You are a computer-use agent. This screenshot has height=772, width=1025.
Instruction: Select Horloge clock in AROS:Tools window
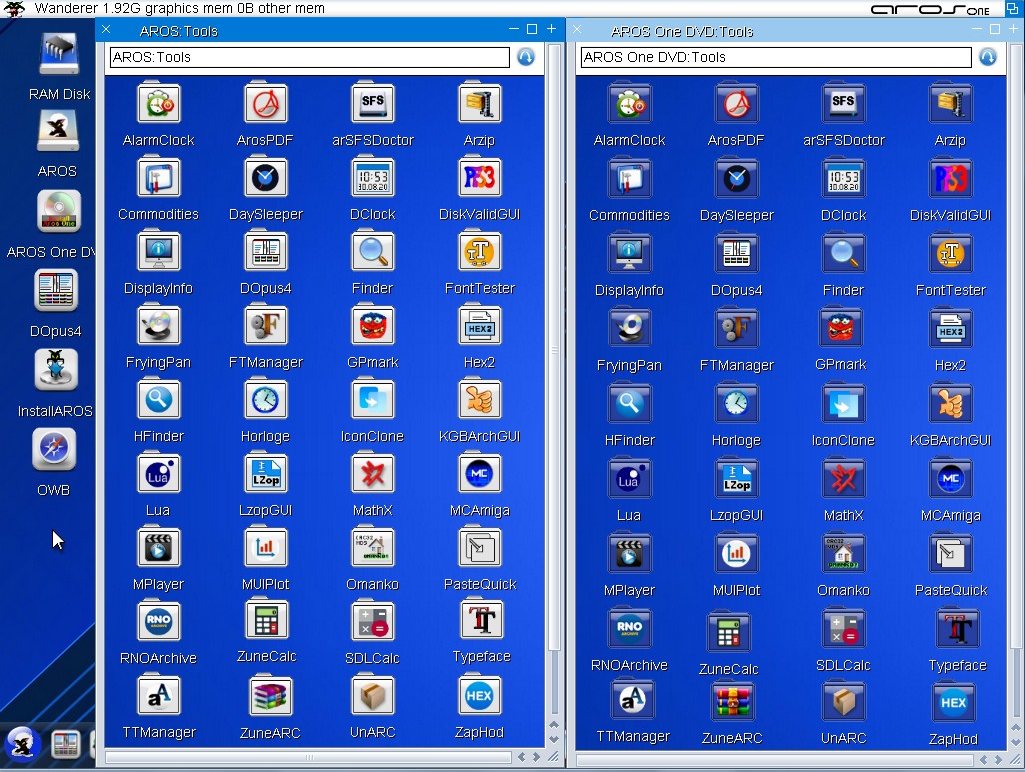point(265,399)
